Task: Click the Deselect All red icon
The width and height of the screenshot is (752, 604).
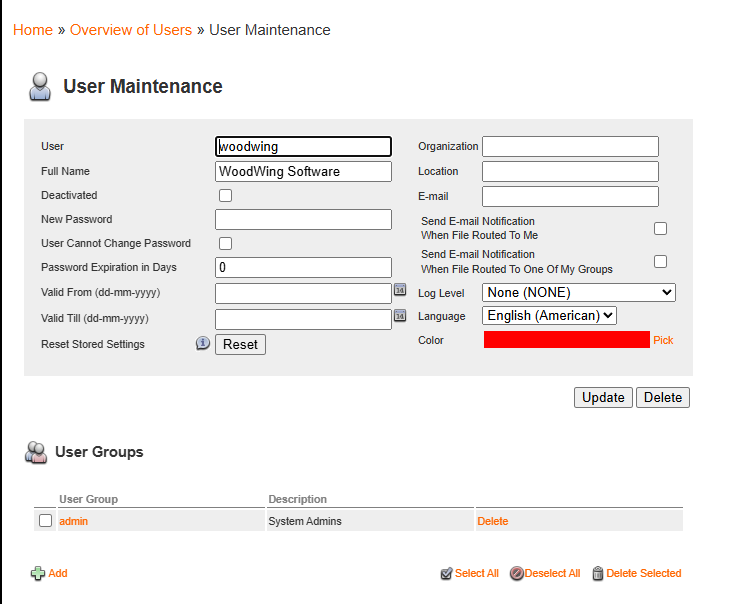Action: click(517, 573)
